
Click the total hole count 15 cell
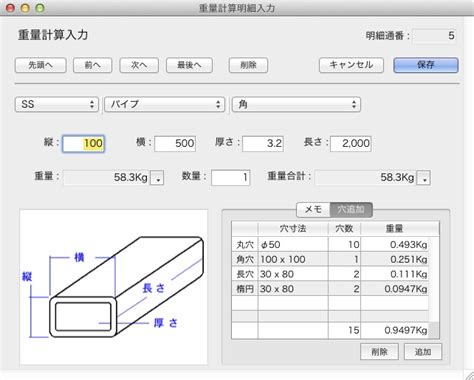[x=344, y=330]
